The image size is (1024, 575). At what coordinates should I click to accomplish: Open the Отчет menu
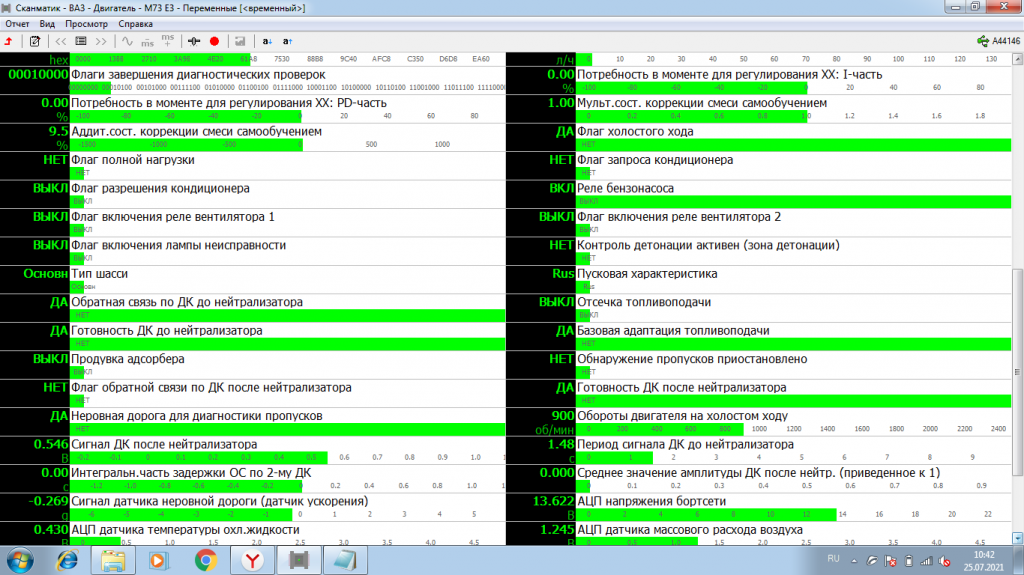18,24
